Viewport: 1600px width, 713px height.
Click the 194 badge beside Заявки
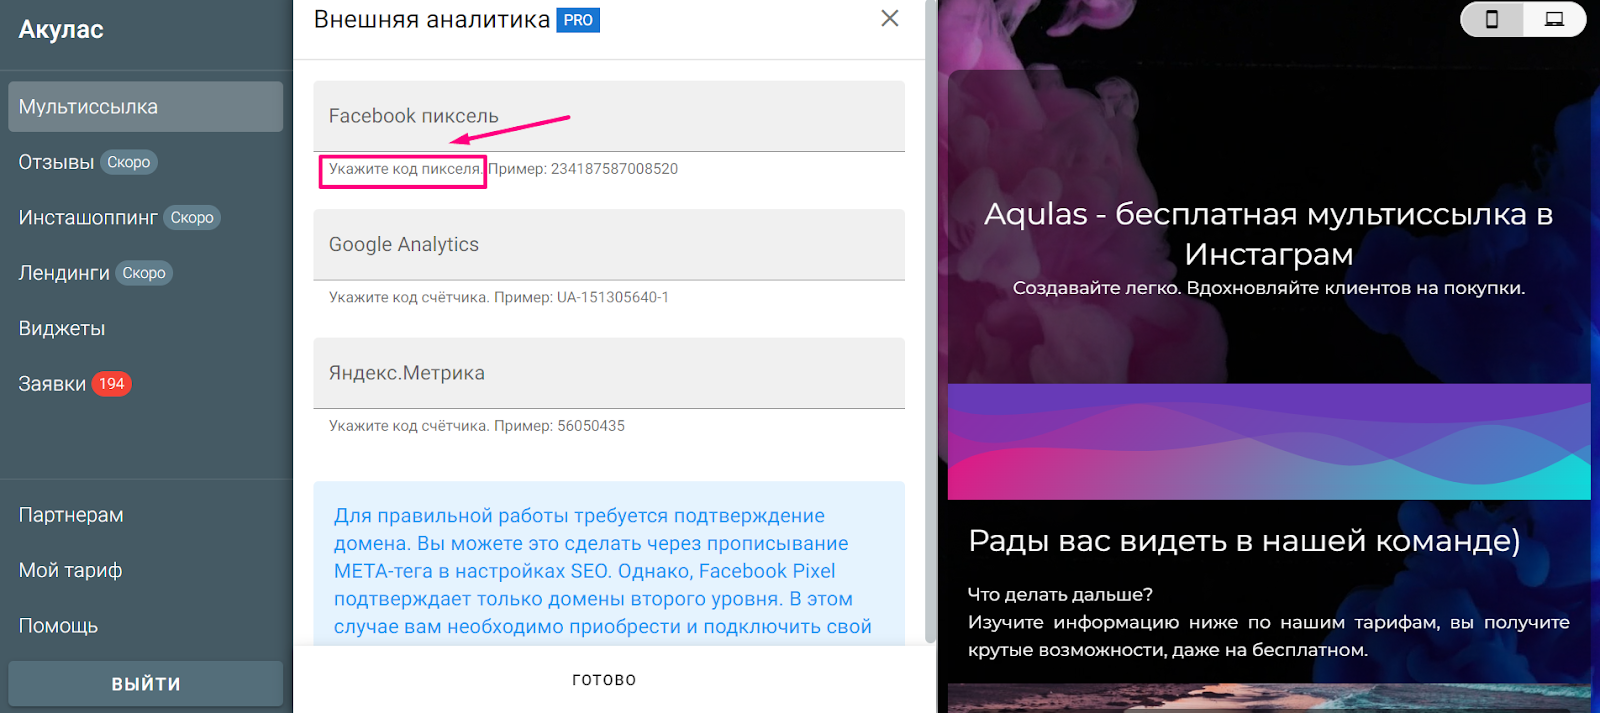112,384
